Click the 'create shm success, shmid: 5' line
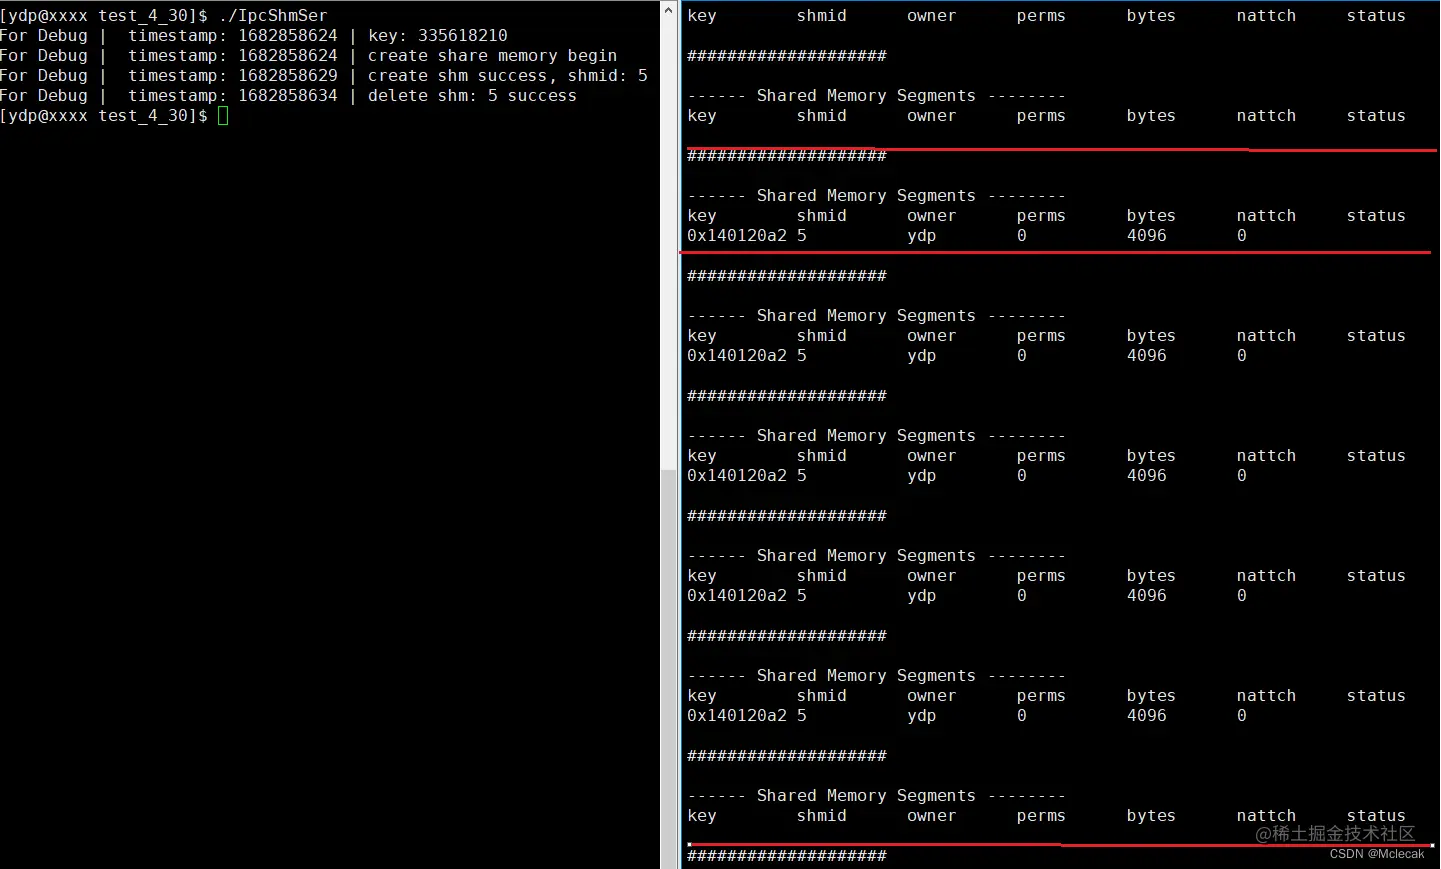The image size is (1441, 869). [x=508, y=76]
